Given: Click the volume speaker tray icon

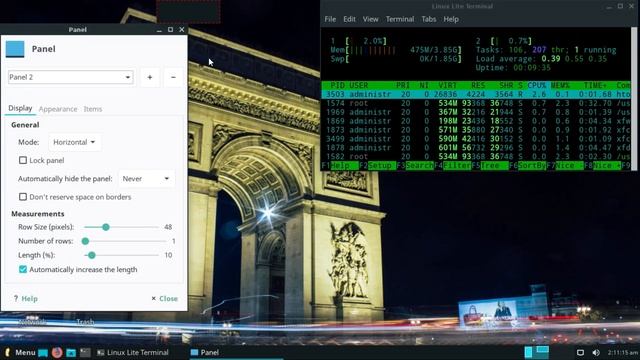Looking at the screenshot, I should [x=596, y=352].
